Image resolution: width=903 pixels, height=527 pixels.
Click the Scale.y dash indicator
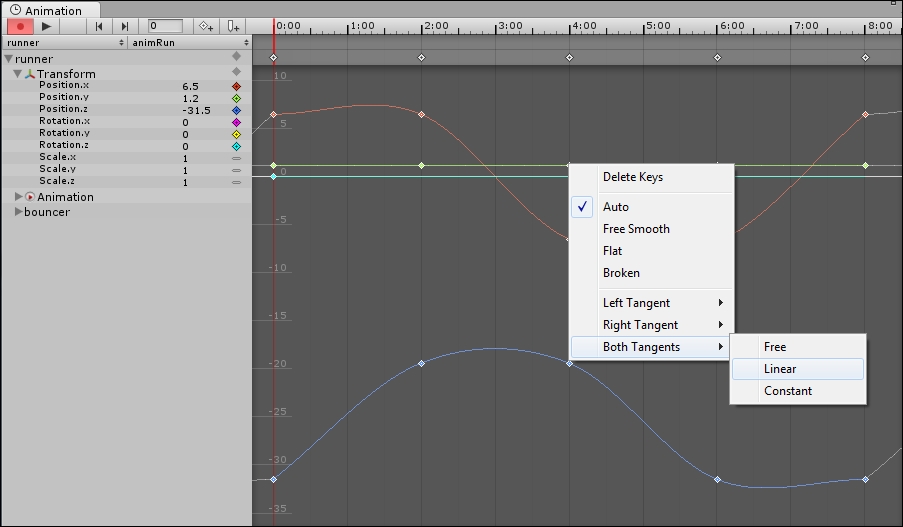236,170
